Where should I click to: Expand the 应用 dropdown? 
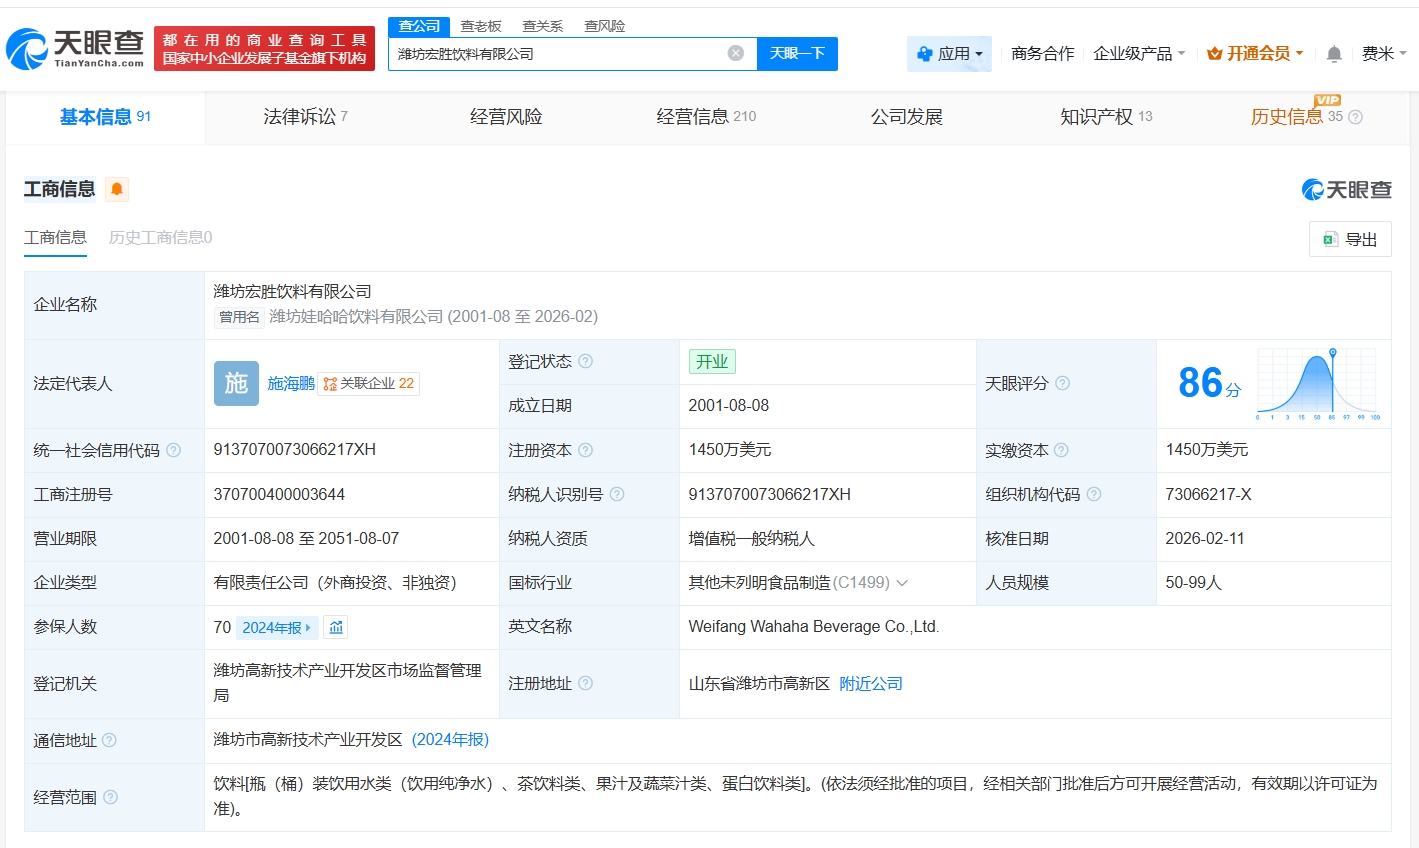949,54
